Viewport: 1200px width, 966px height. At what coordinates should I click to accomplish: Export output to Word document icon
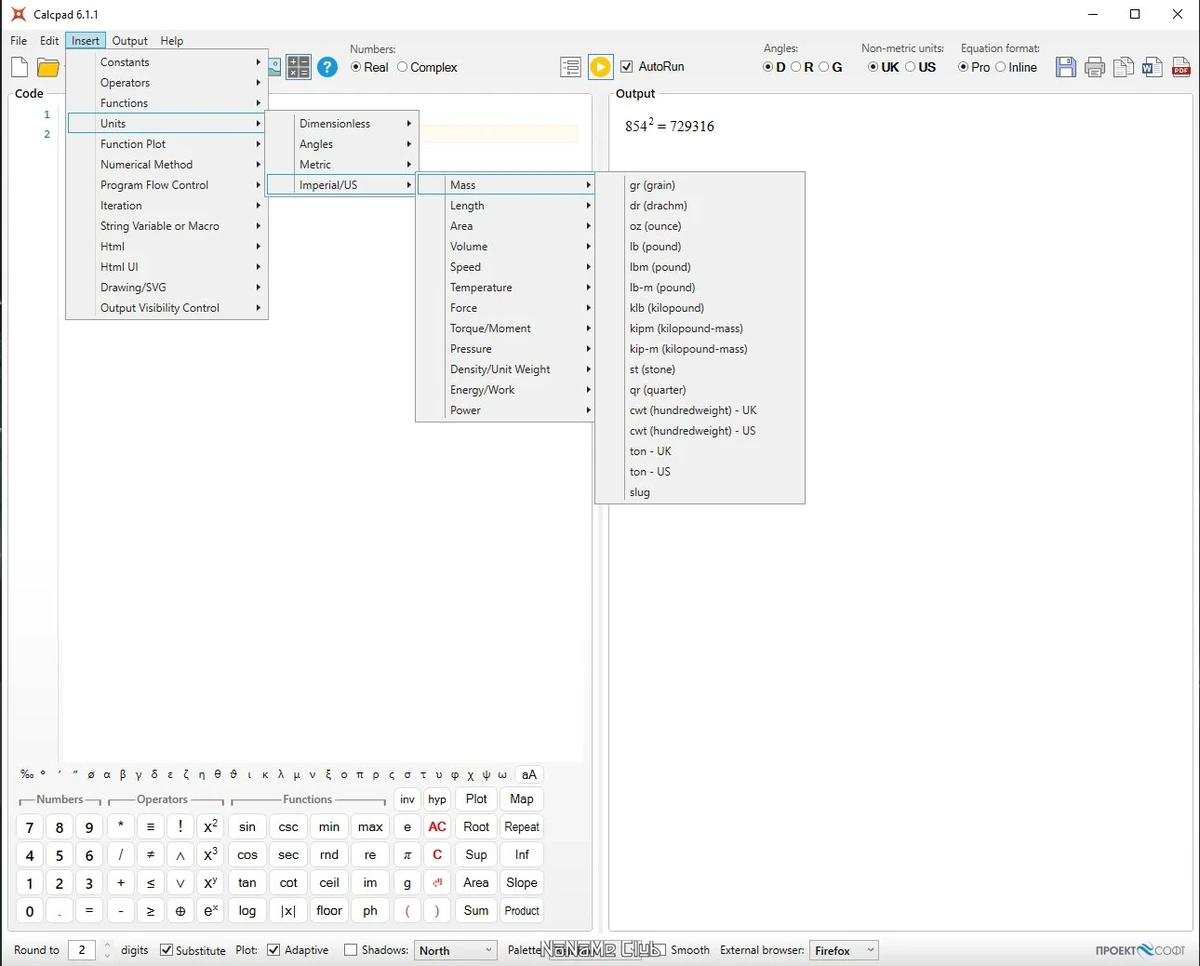(1152, 67)
